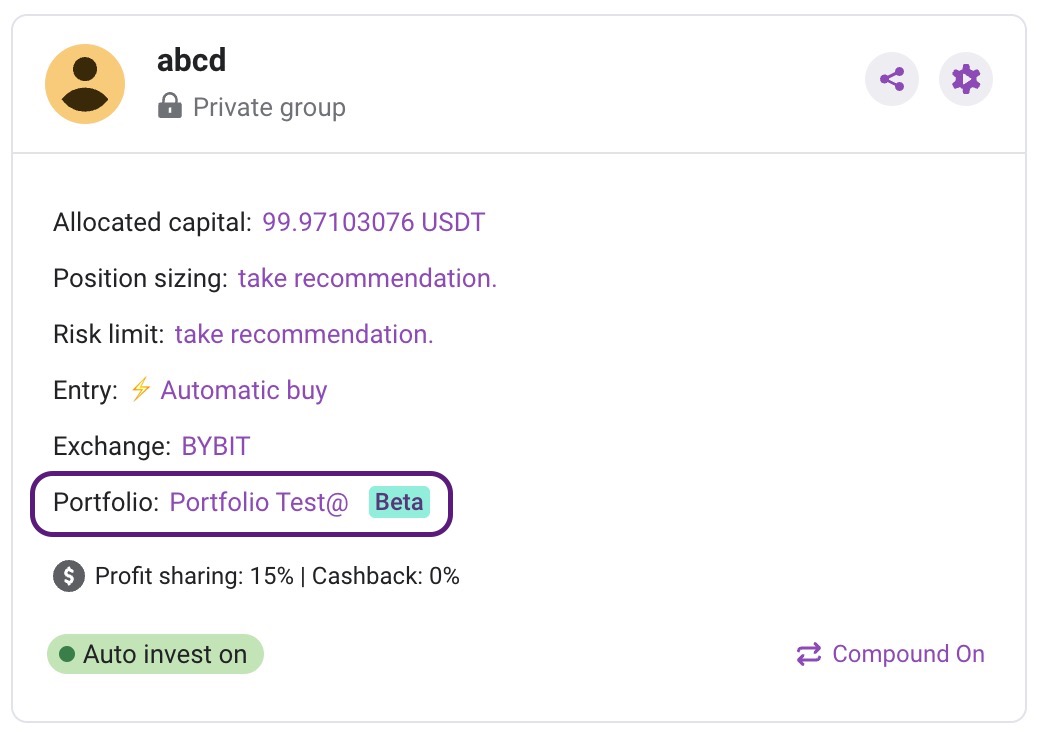Select the Automatic buy entry option
Screen dimensions: 1044x734
[244, 390]
